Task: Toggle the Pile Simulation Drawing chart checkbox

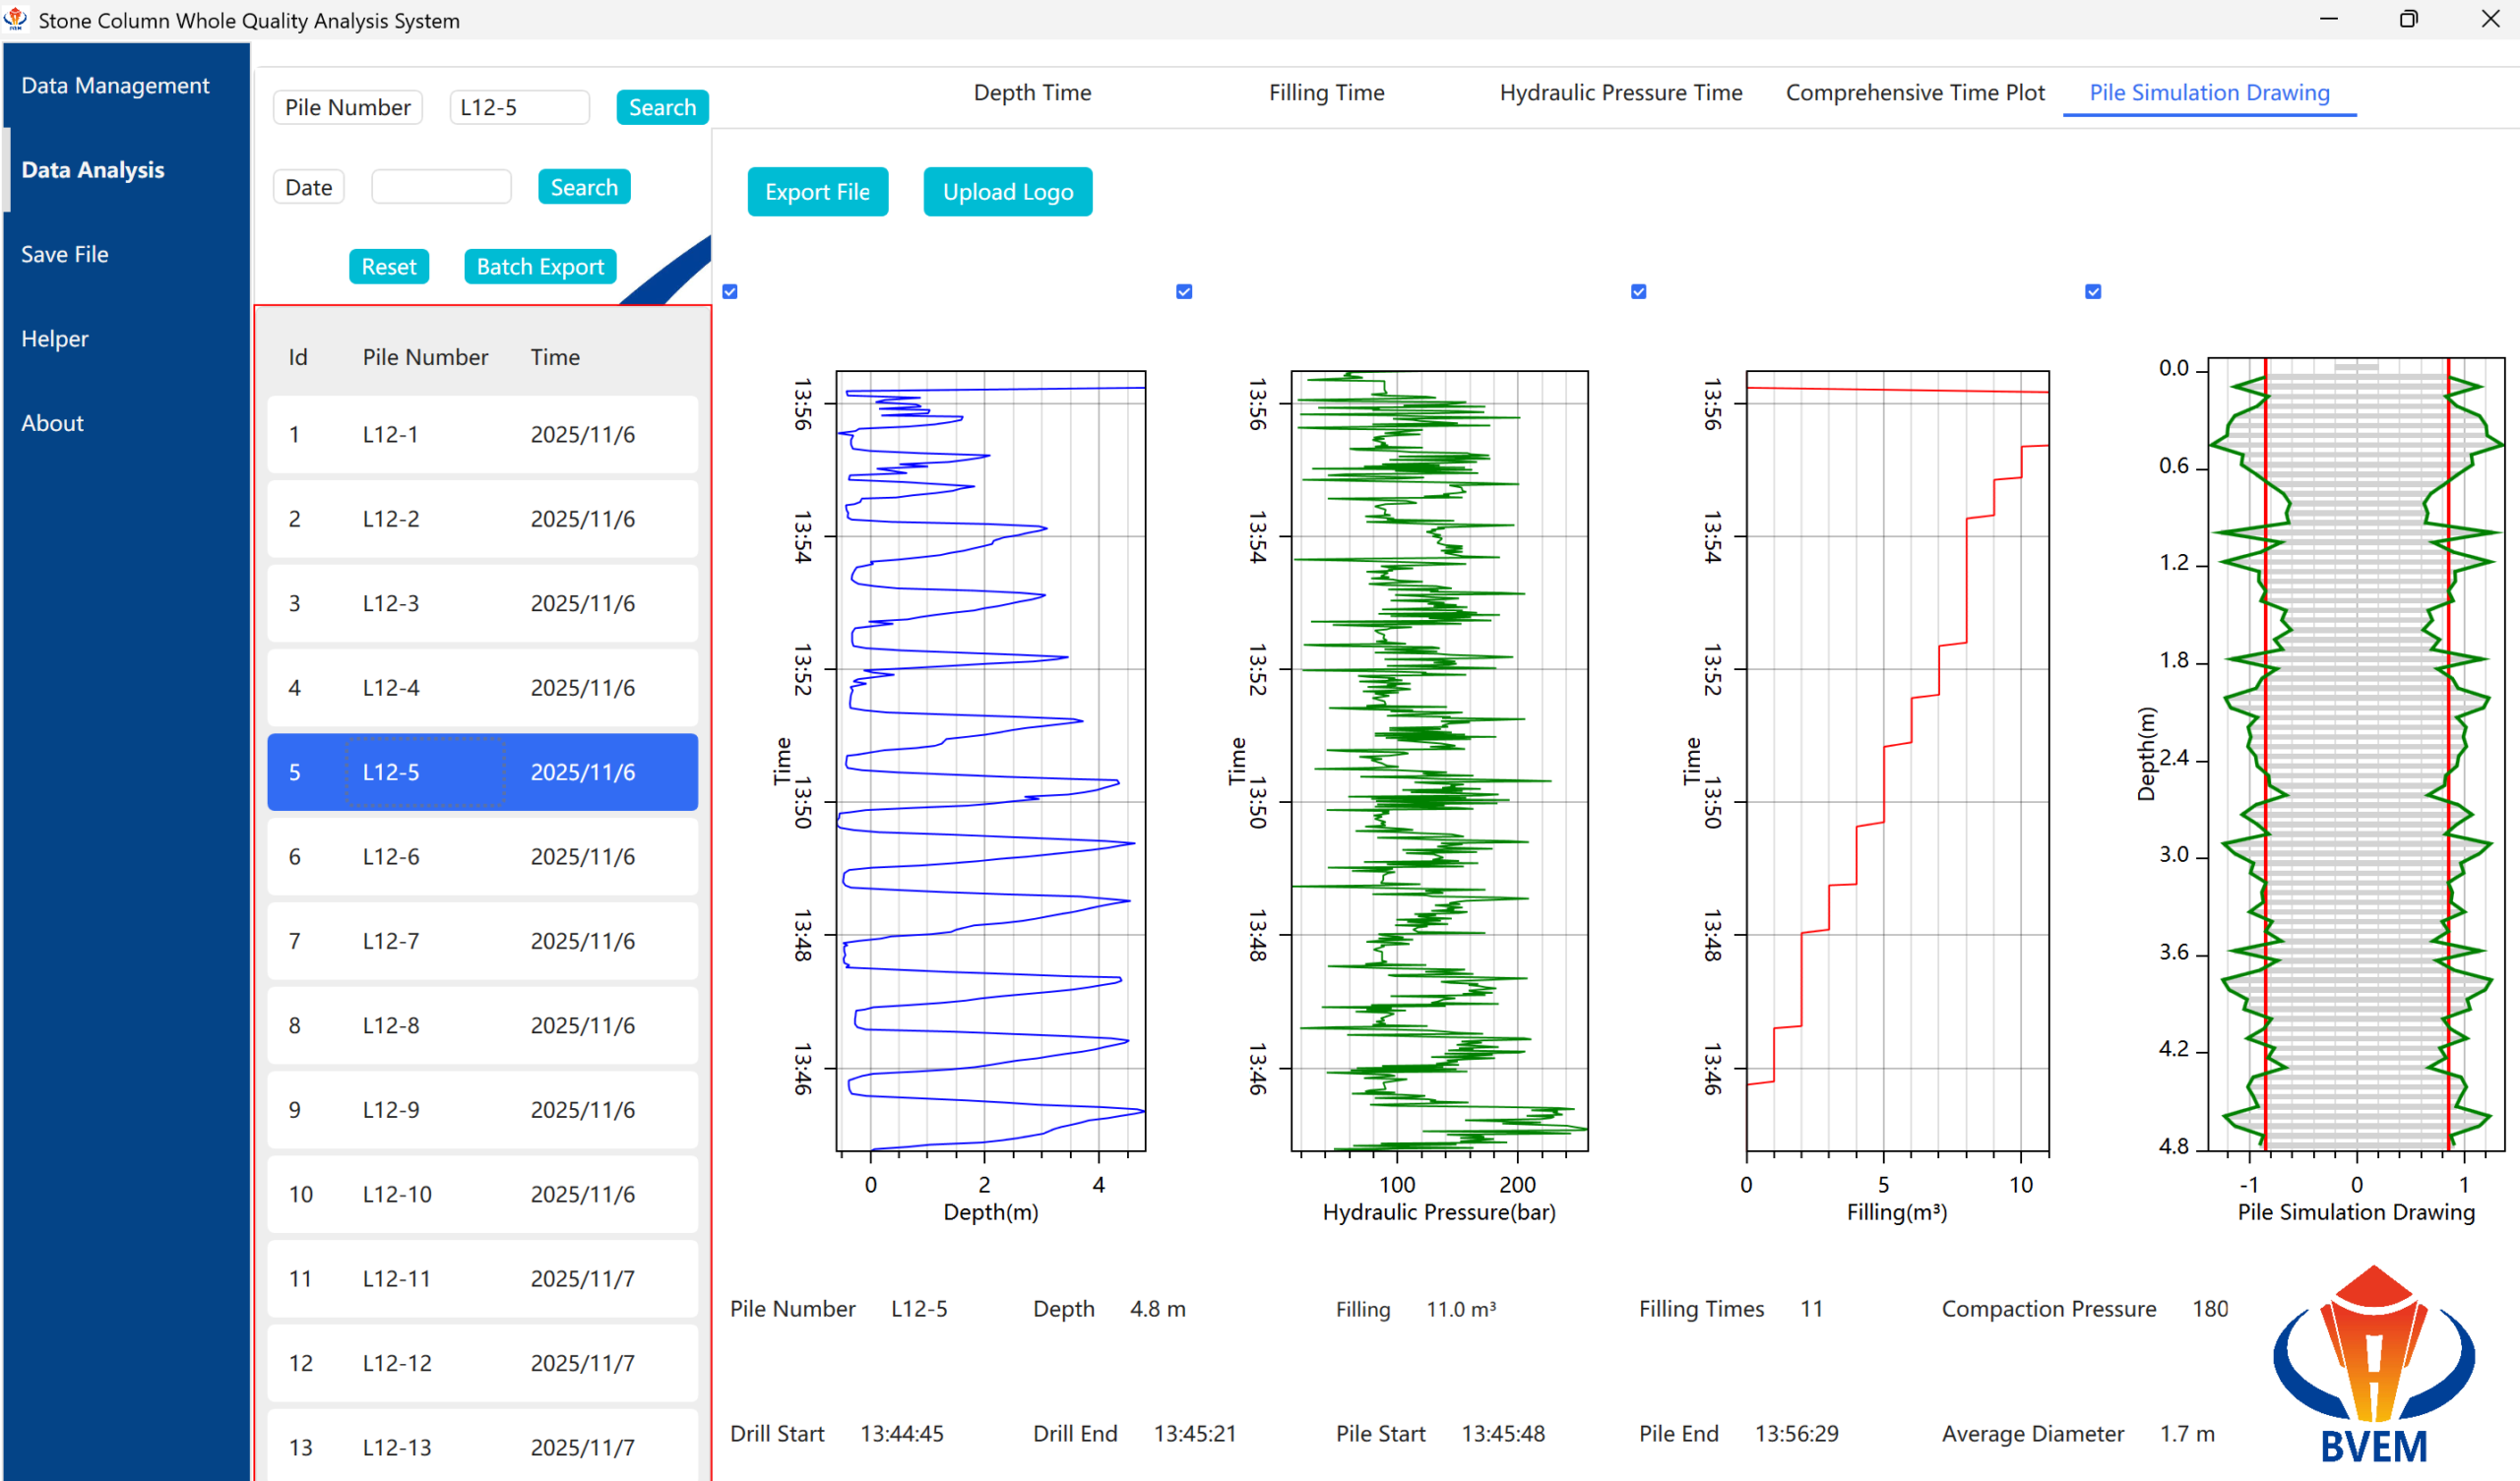Action: 2093,292
